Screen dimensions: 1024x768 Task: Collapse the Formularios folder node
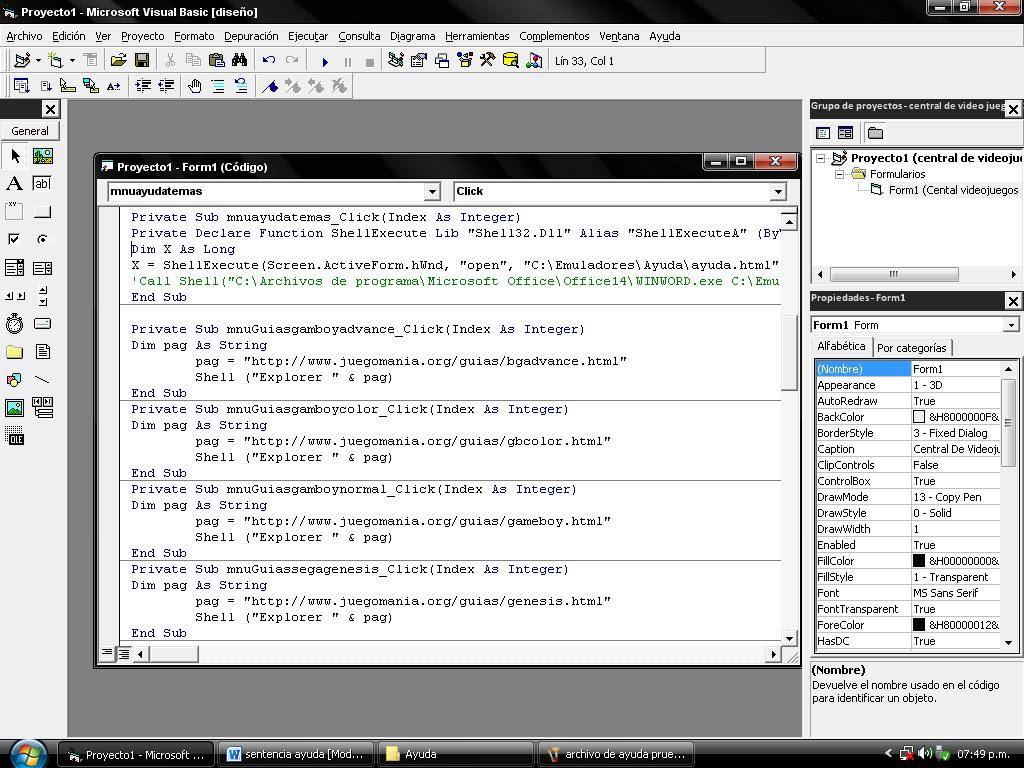(840, 174)
